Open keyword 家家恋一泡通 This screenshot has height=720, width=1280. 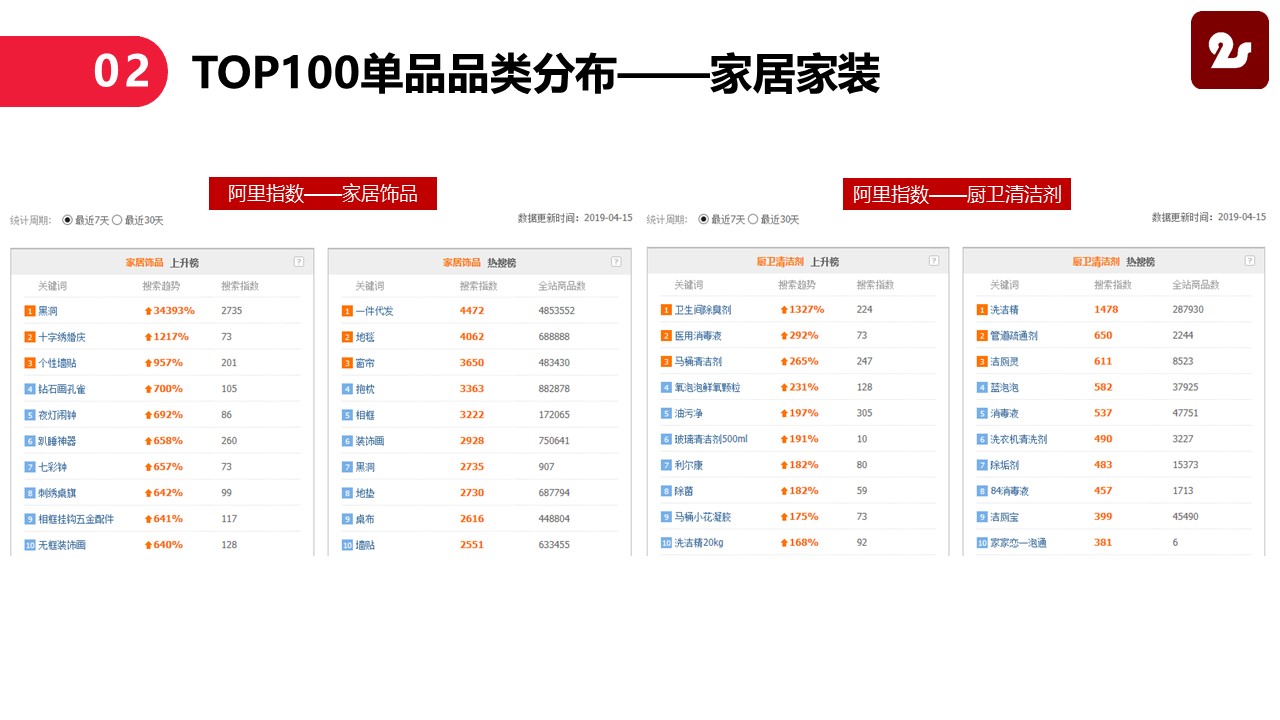(x=1018, y=544)
